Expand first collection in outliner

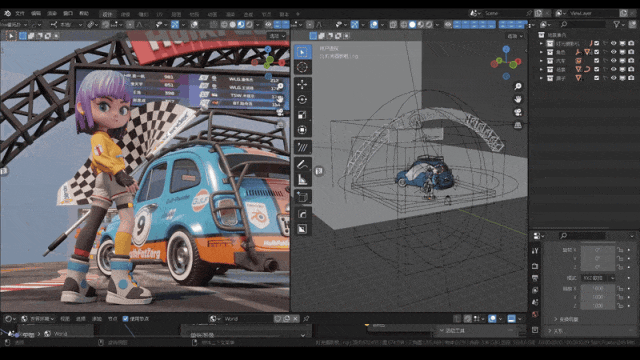[x=542, y=43]
